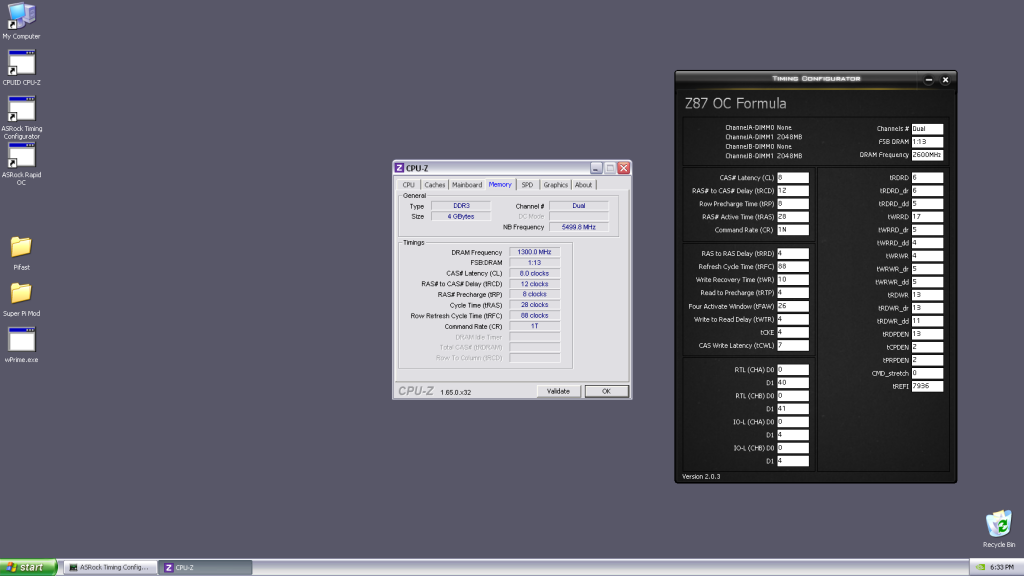1024x576 pixels.
Task: Click the Channels # Dual field
Action: 927,129
